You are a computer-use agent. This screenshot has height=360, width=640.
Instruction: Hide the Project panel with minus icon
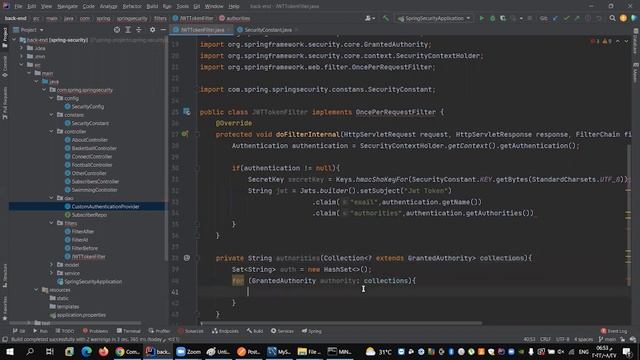163,30
